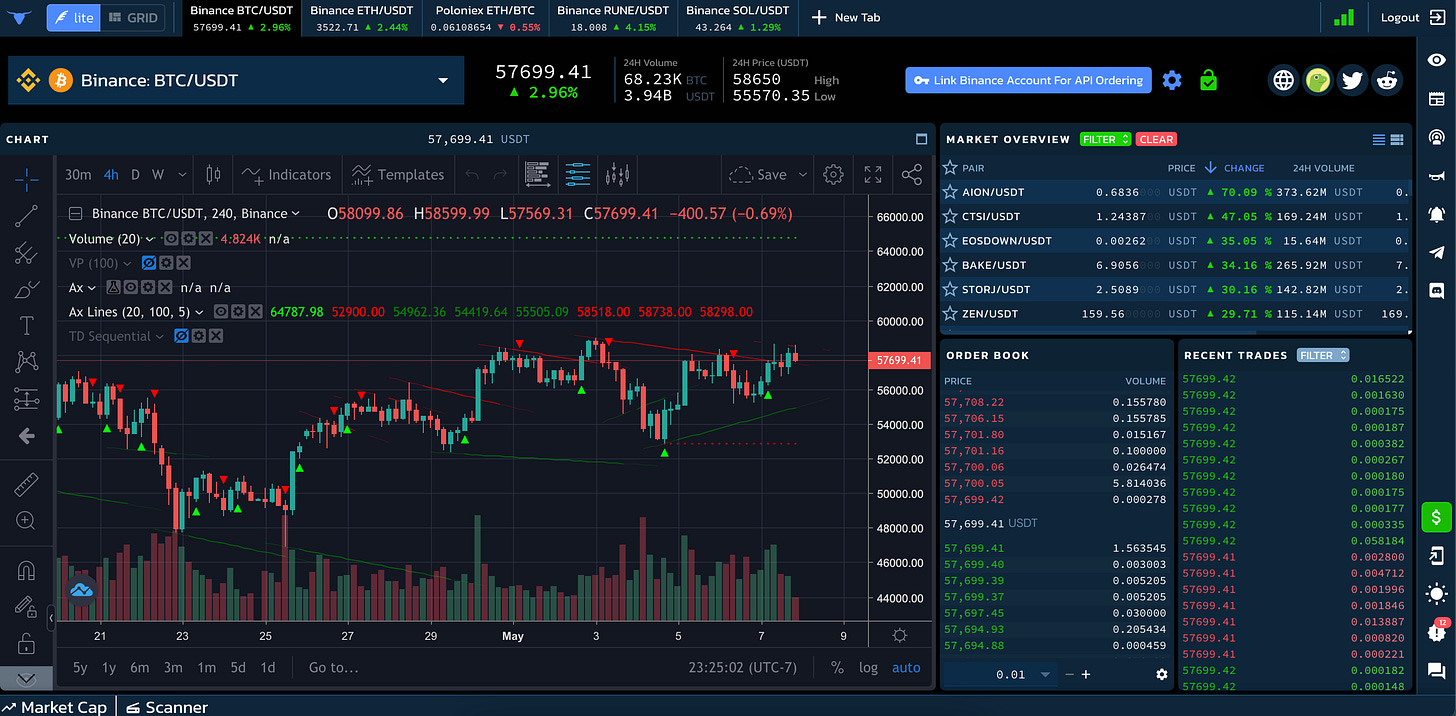Open order book settings gear
The image size is (1456, 716).
pos(1162,674)
